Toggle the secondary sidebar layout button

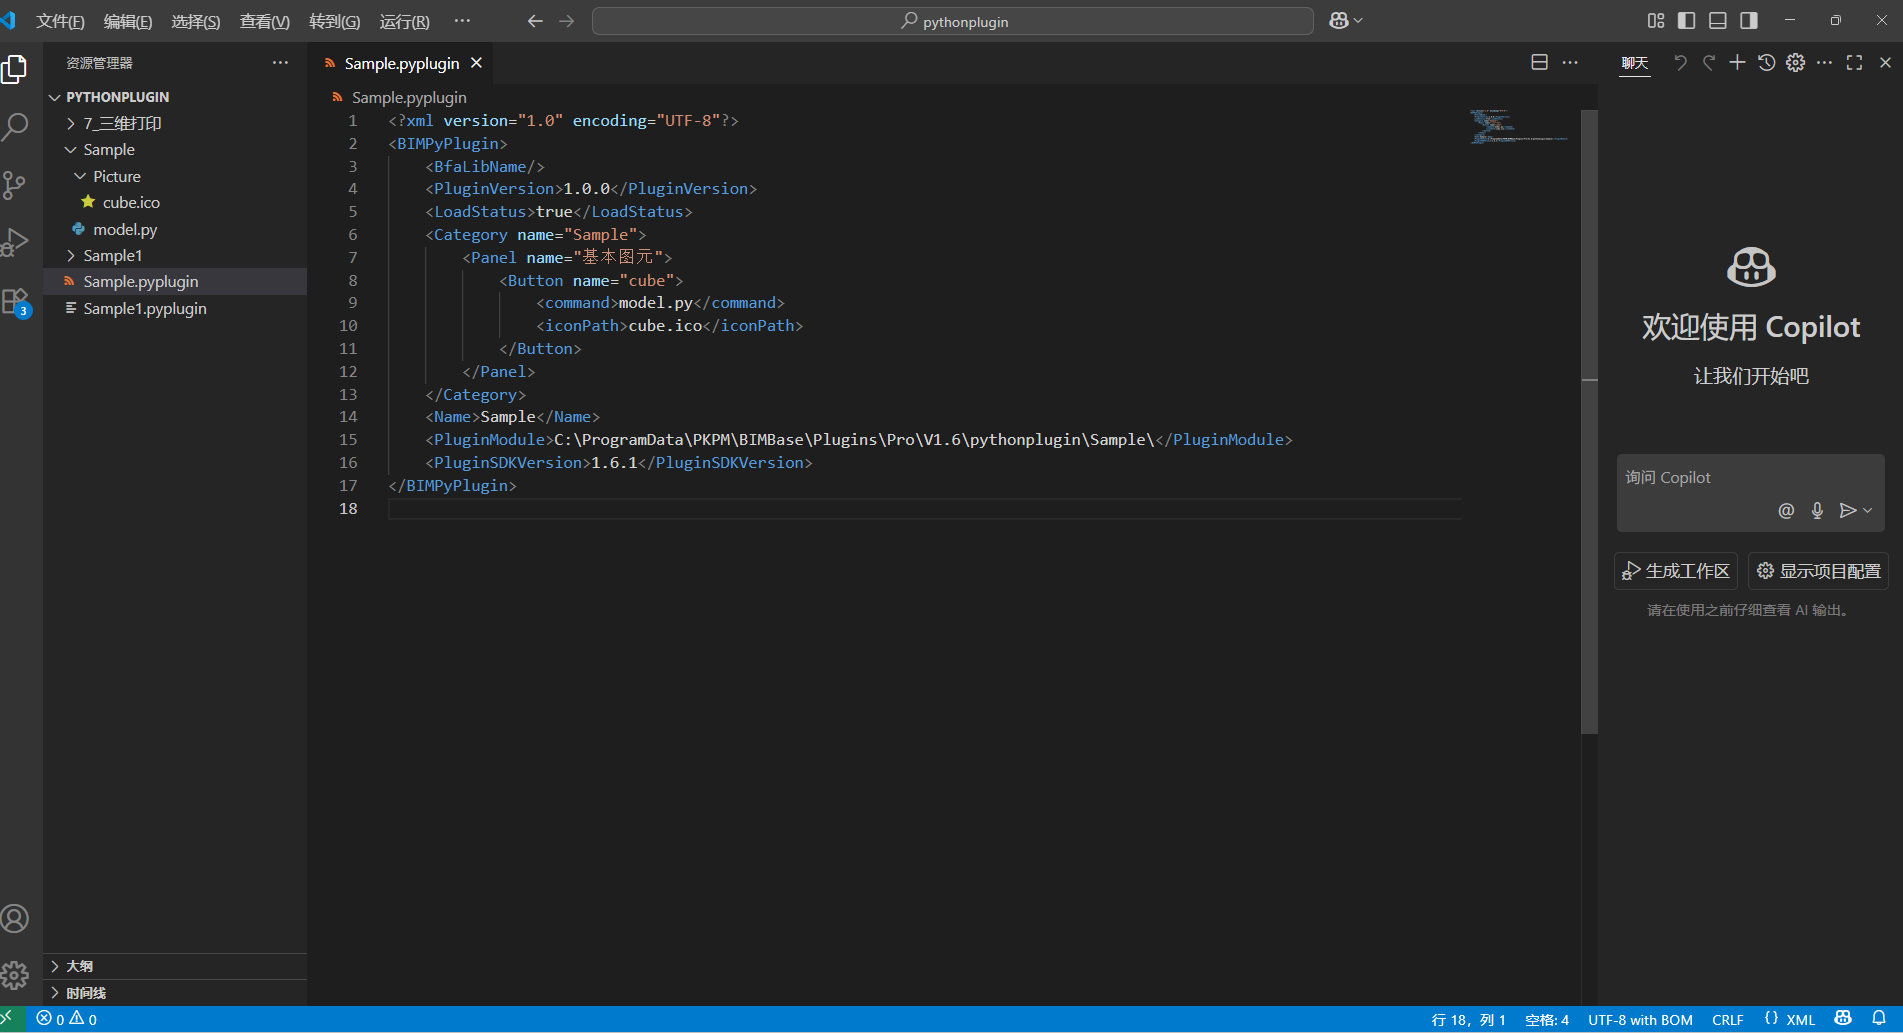pyautogui.click(x=1749, y=21)
